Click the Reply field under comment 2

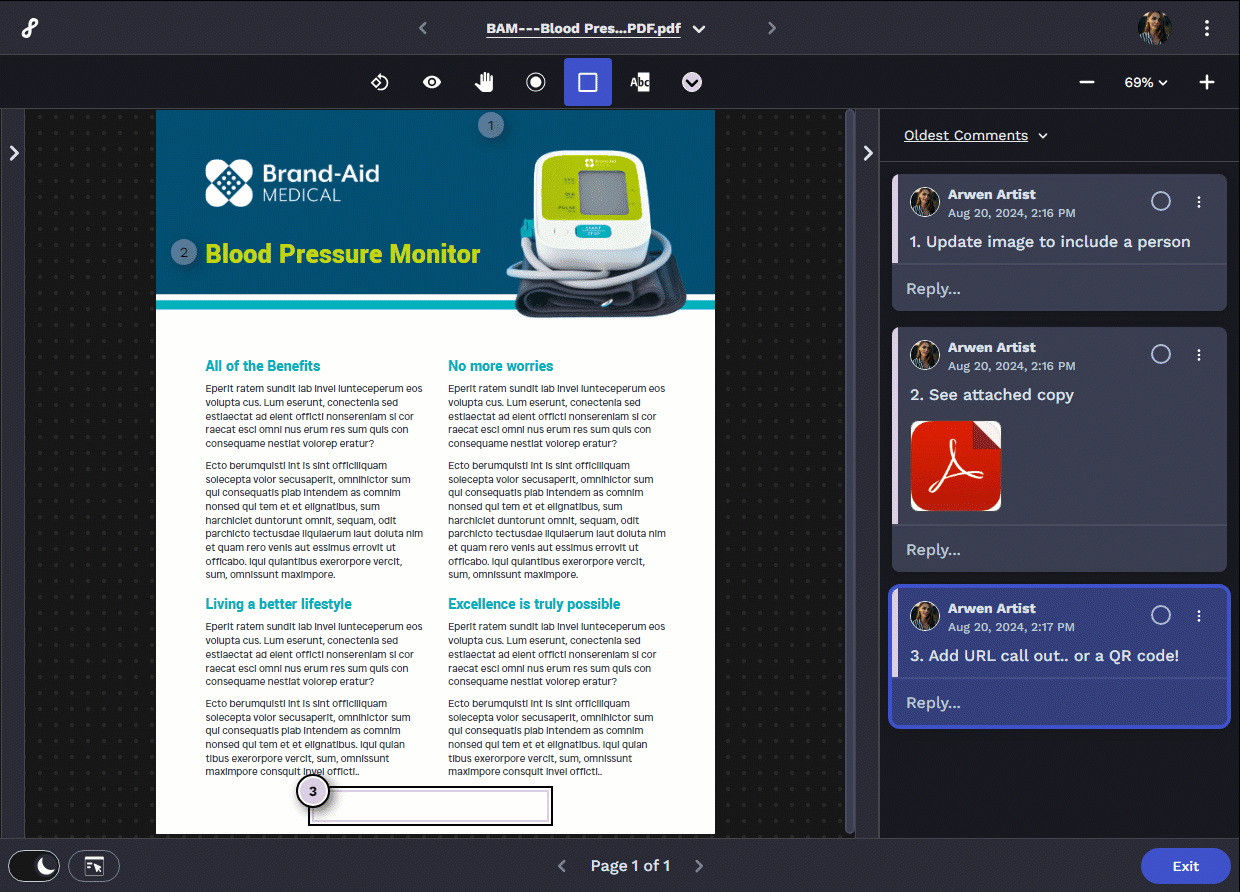coord(1060,549)
